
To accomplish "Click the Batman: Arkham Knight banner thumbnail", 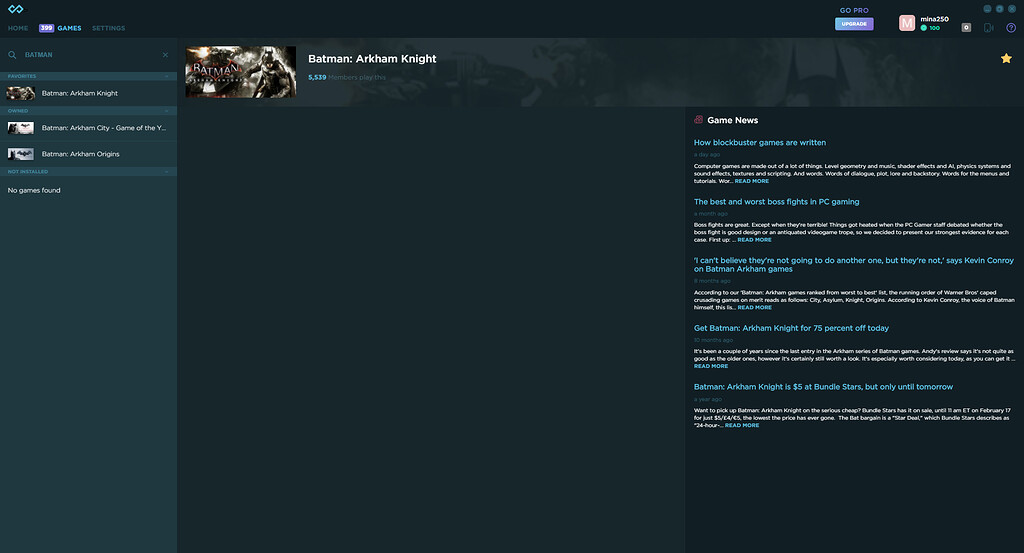I will point(241,72).
